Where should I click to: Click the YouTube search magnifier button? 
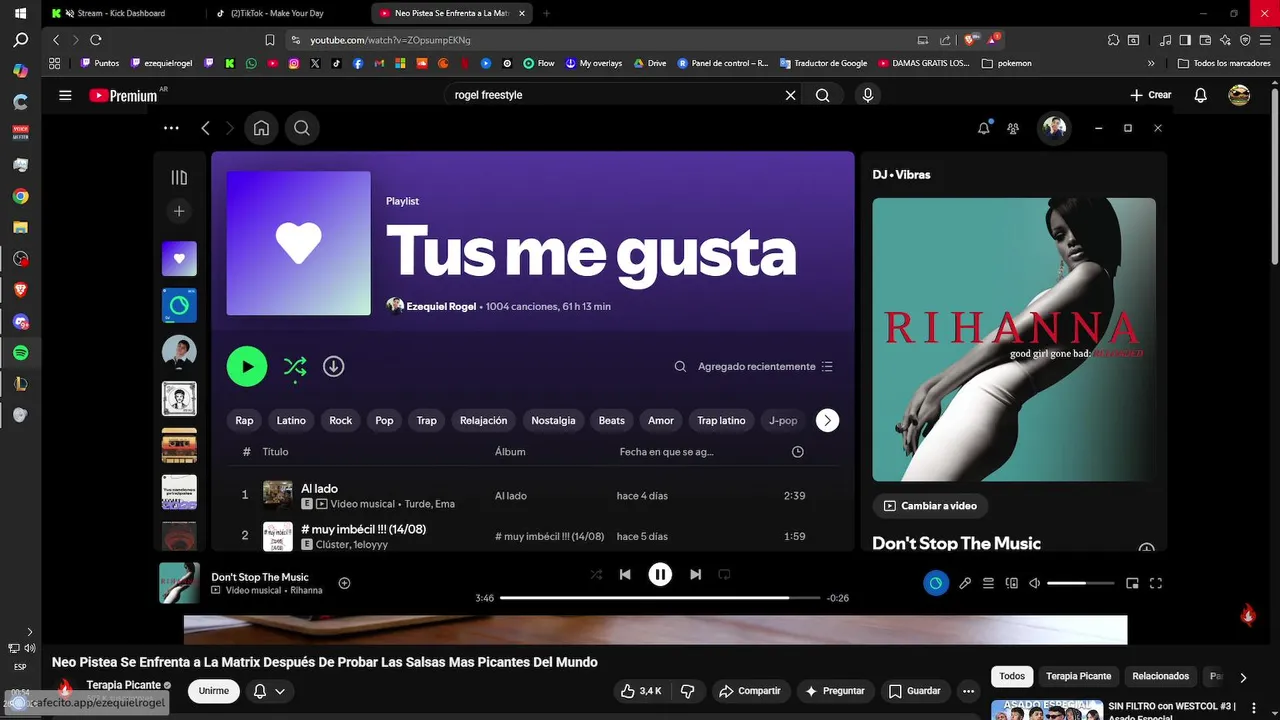pyautogui.click(x=823, y=95)
